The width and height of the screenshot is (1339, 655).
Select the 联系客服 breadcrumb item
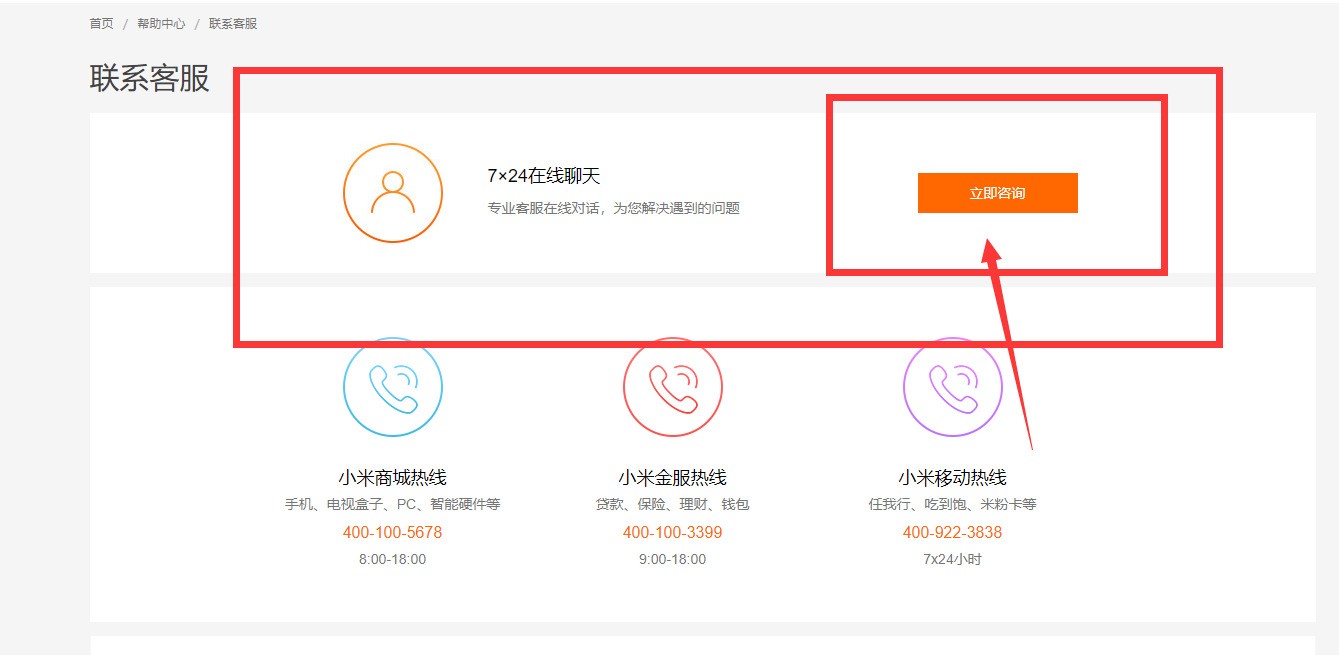(x=233, y=23)
